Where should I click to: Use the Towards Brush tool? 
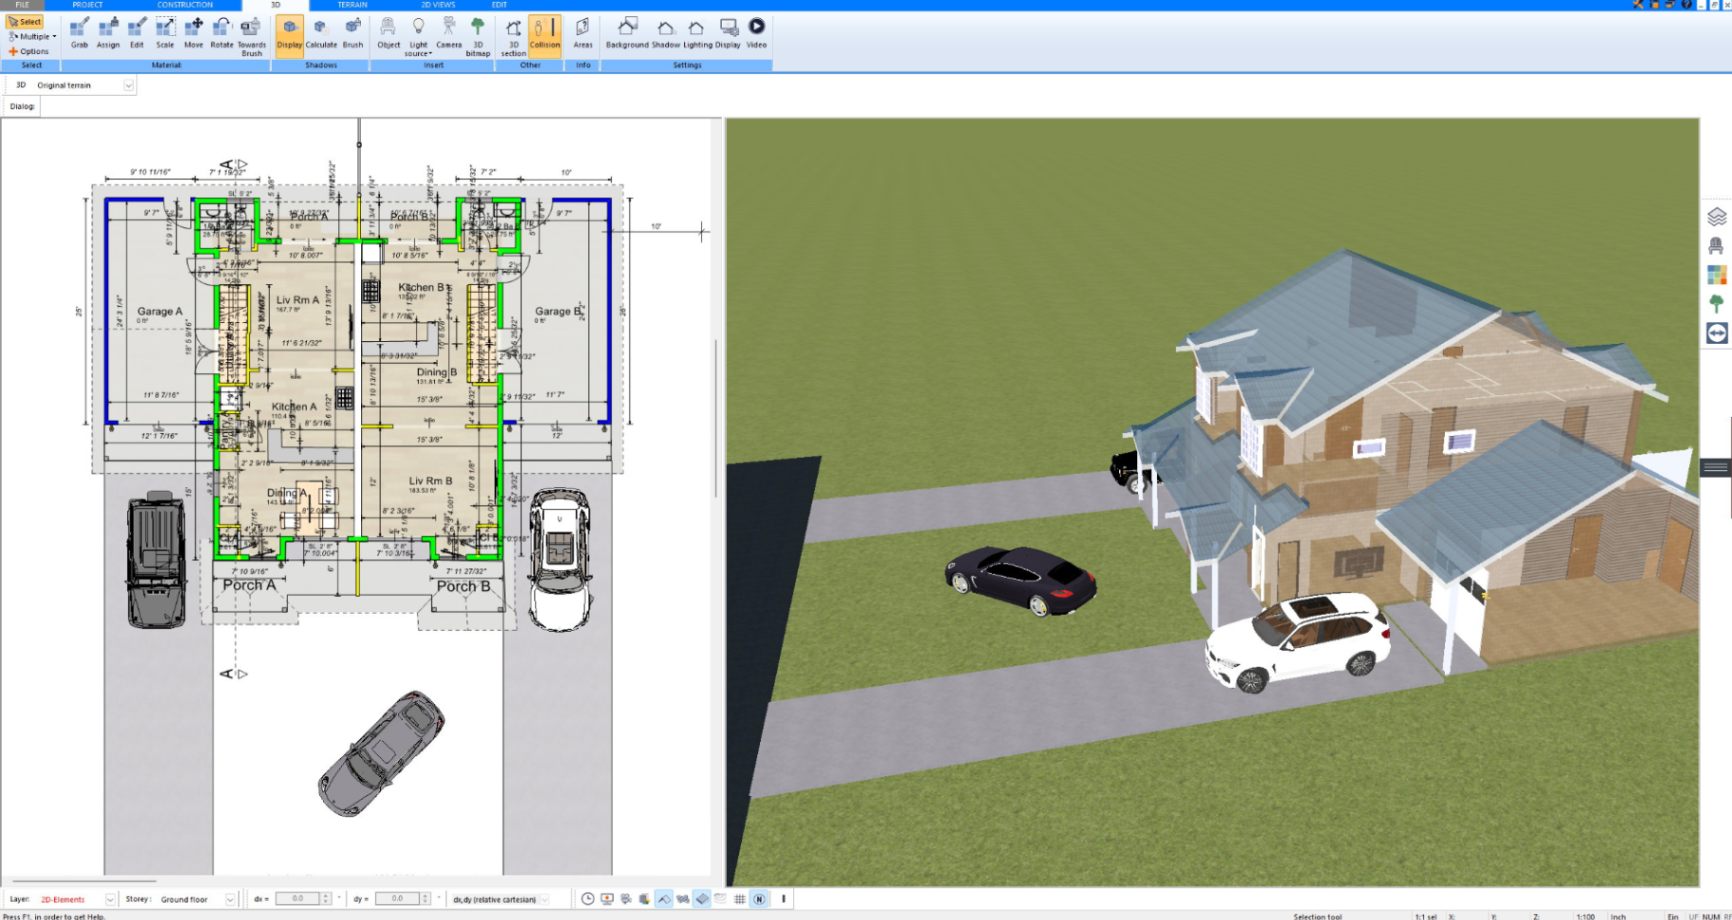tap(251, 36)
